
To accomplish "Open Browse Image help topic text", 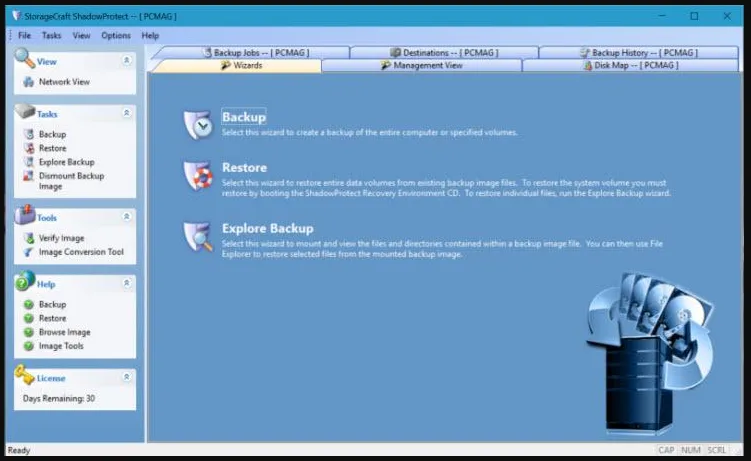I will pos(65,332).
